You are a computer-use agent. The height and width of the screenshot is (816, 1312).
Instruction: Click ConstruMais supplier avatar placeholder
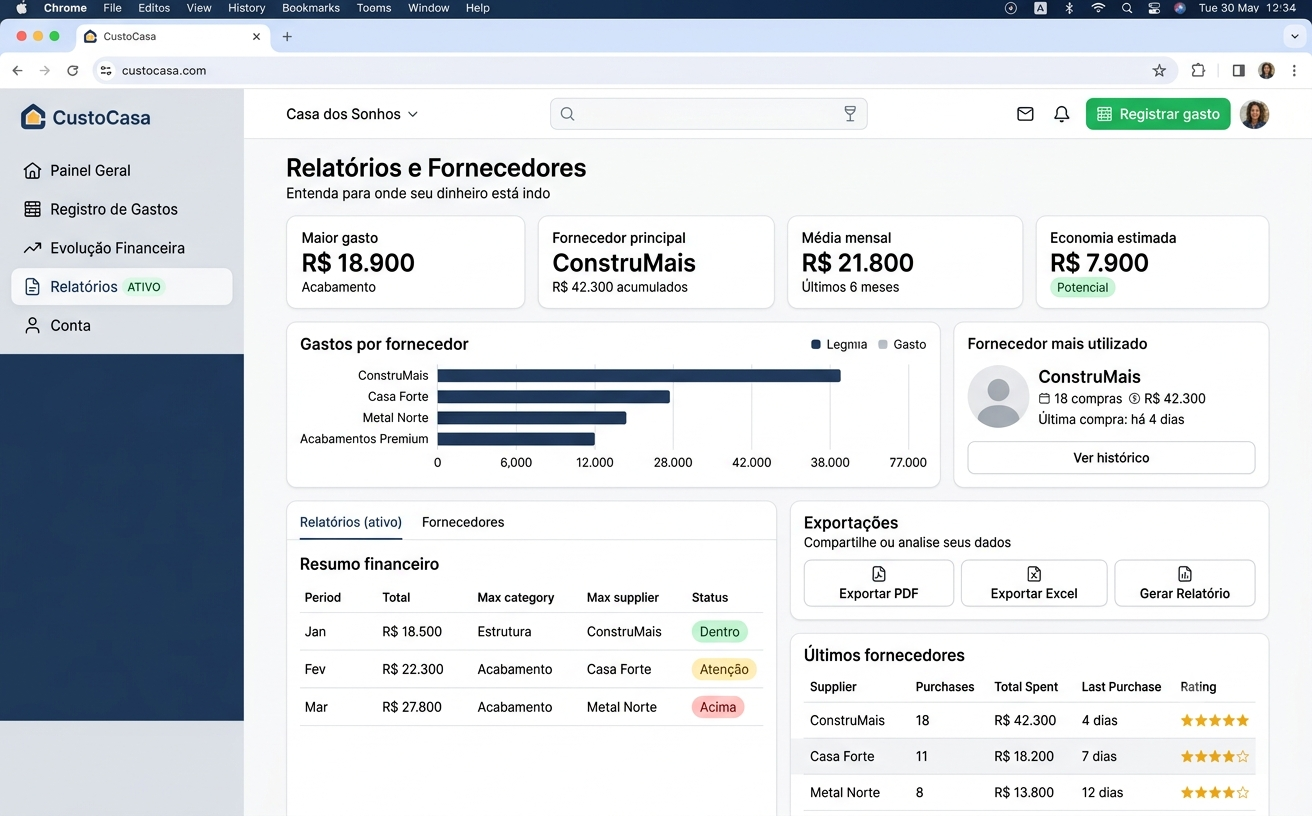(998, 396)
